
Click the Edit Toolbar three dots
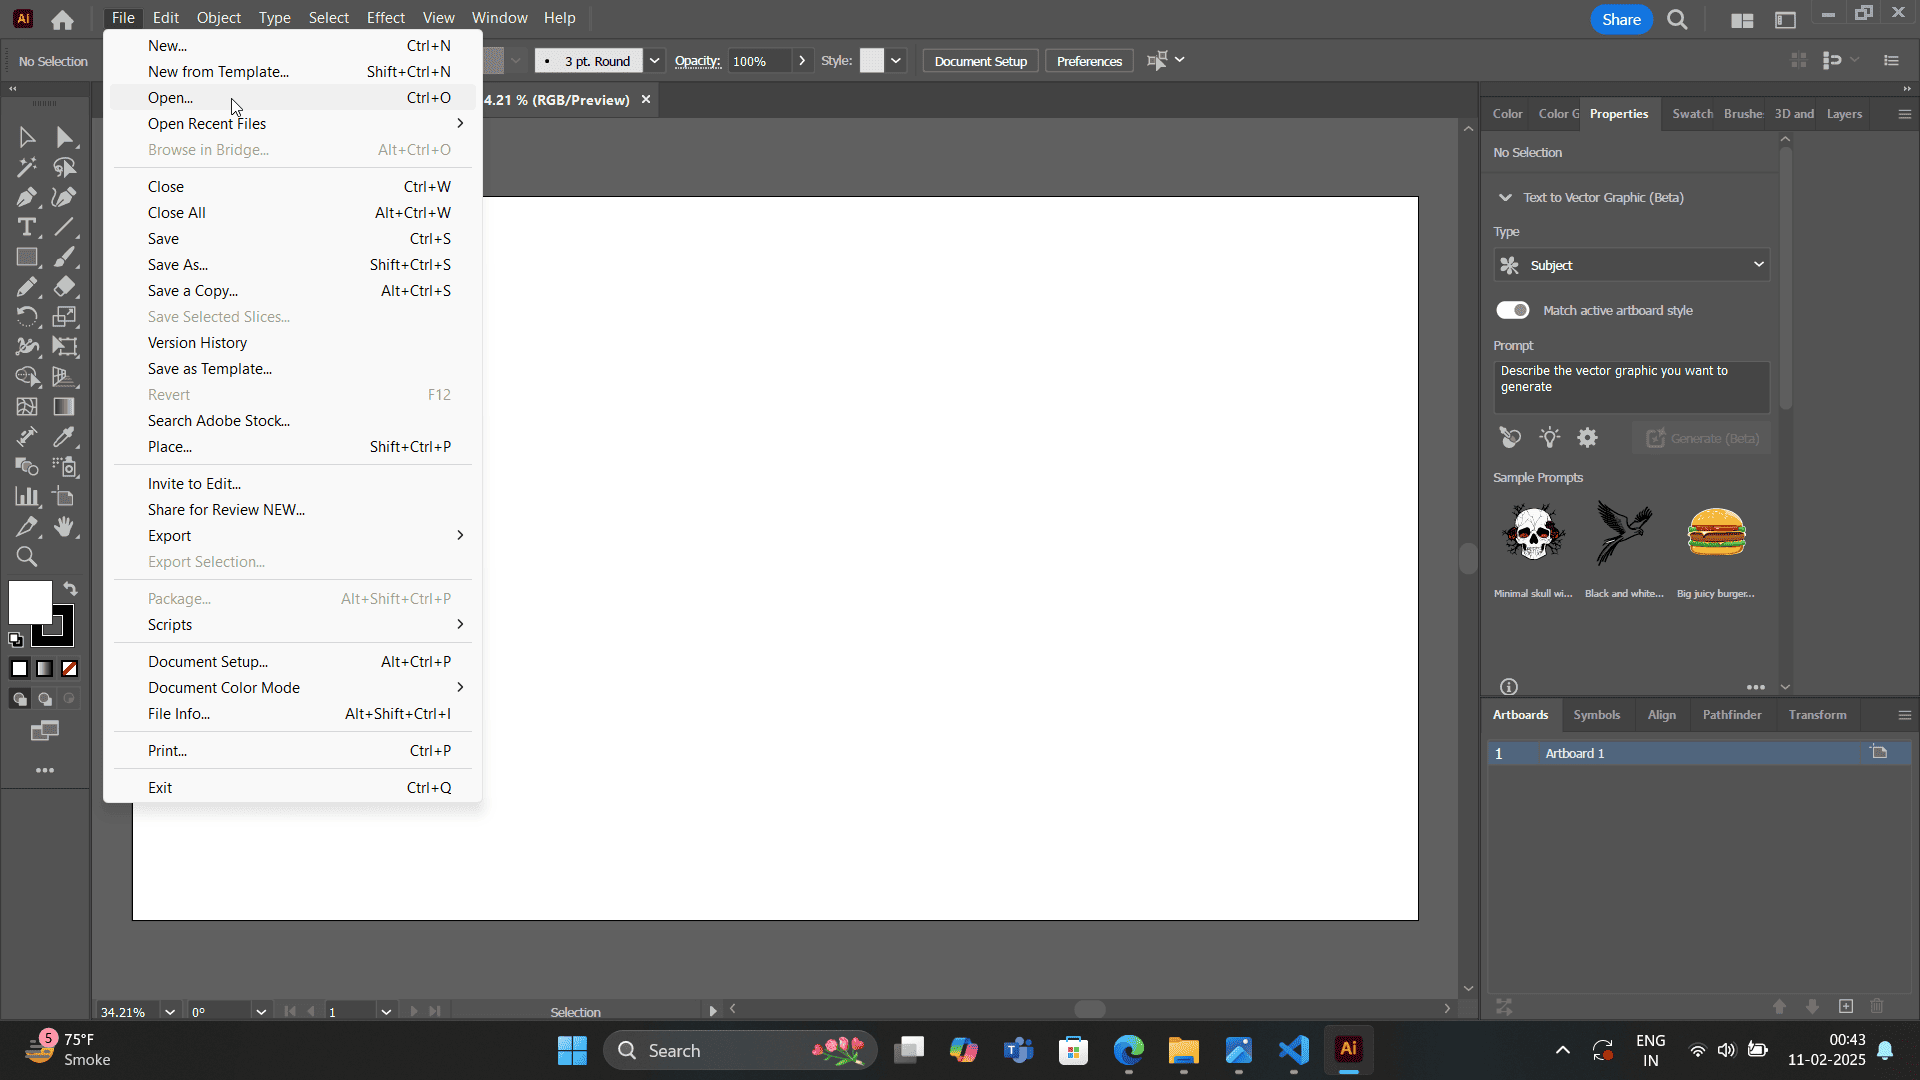[x=45, y=770]
